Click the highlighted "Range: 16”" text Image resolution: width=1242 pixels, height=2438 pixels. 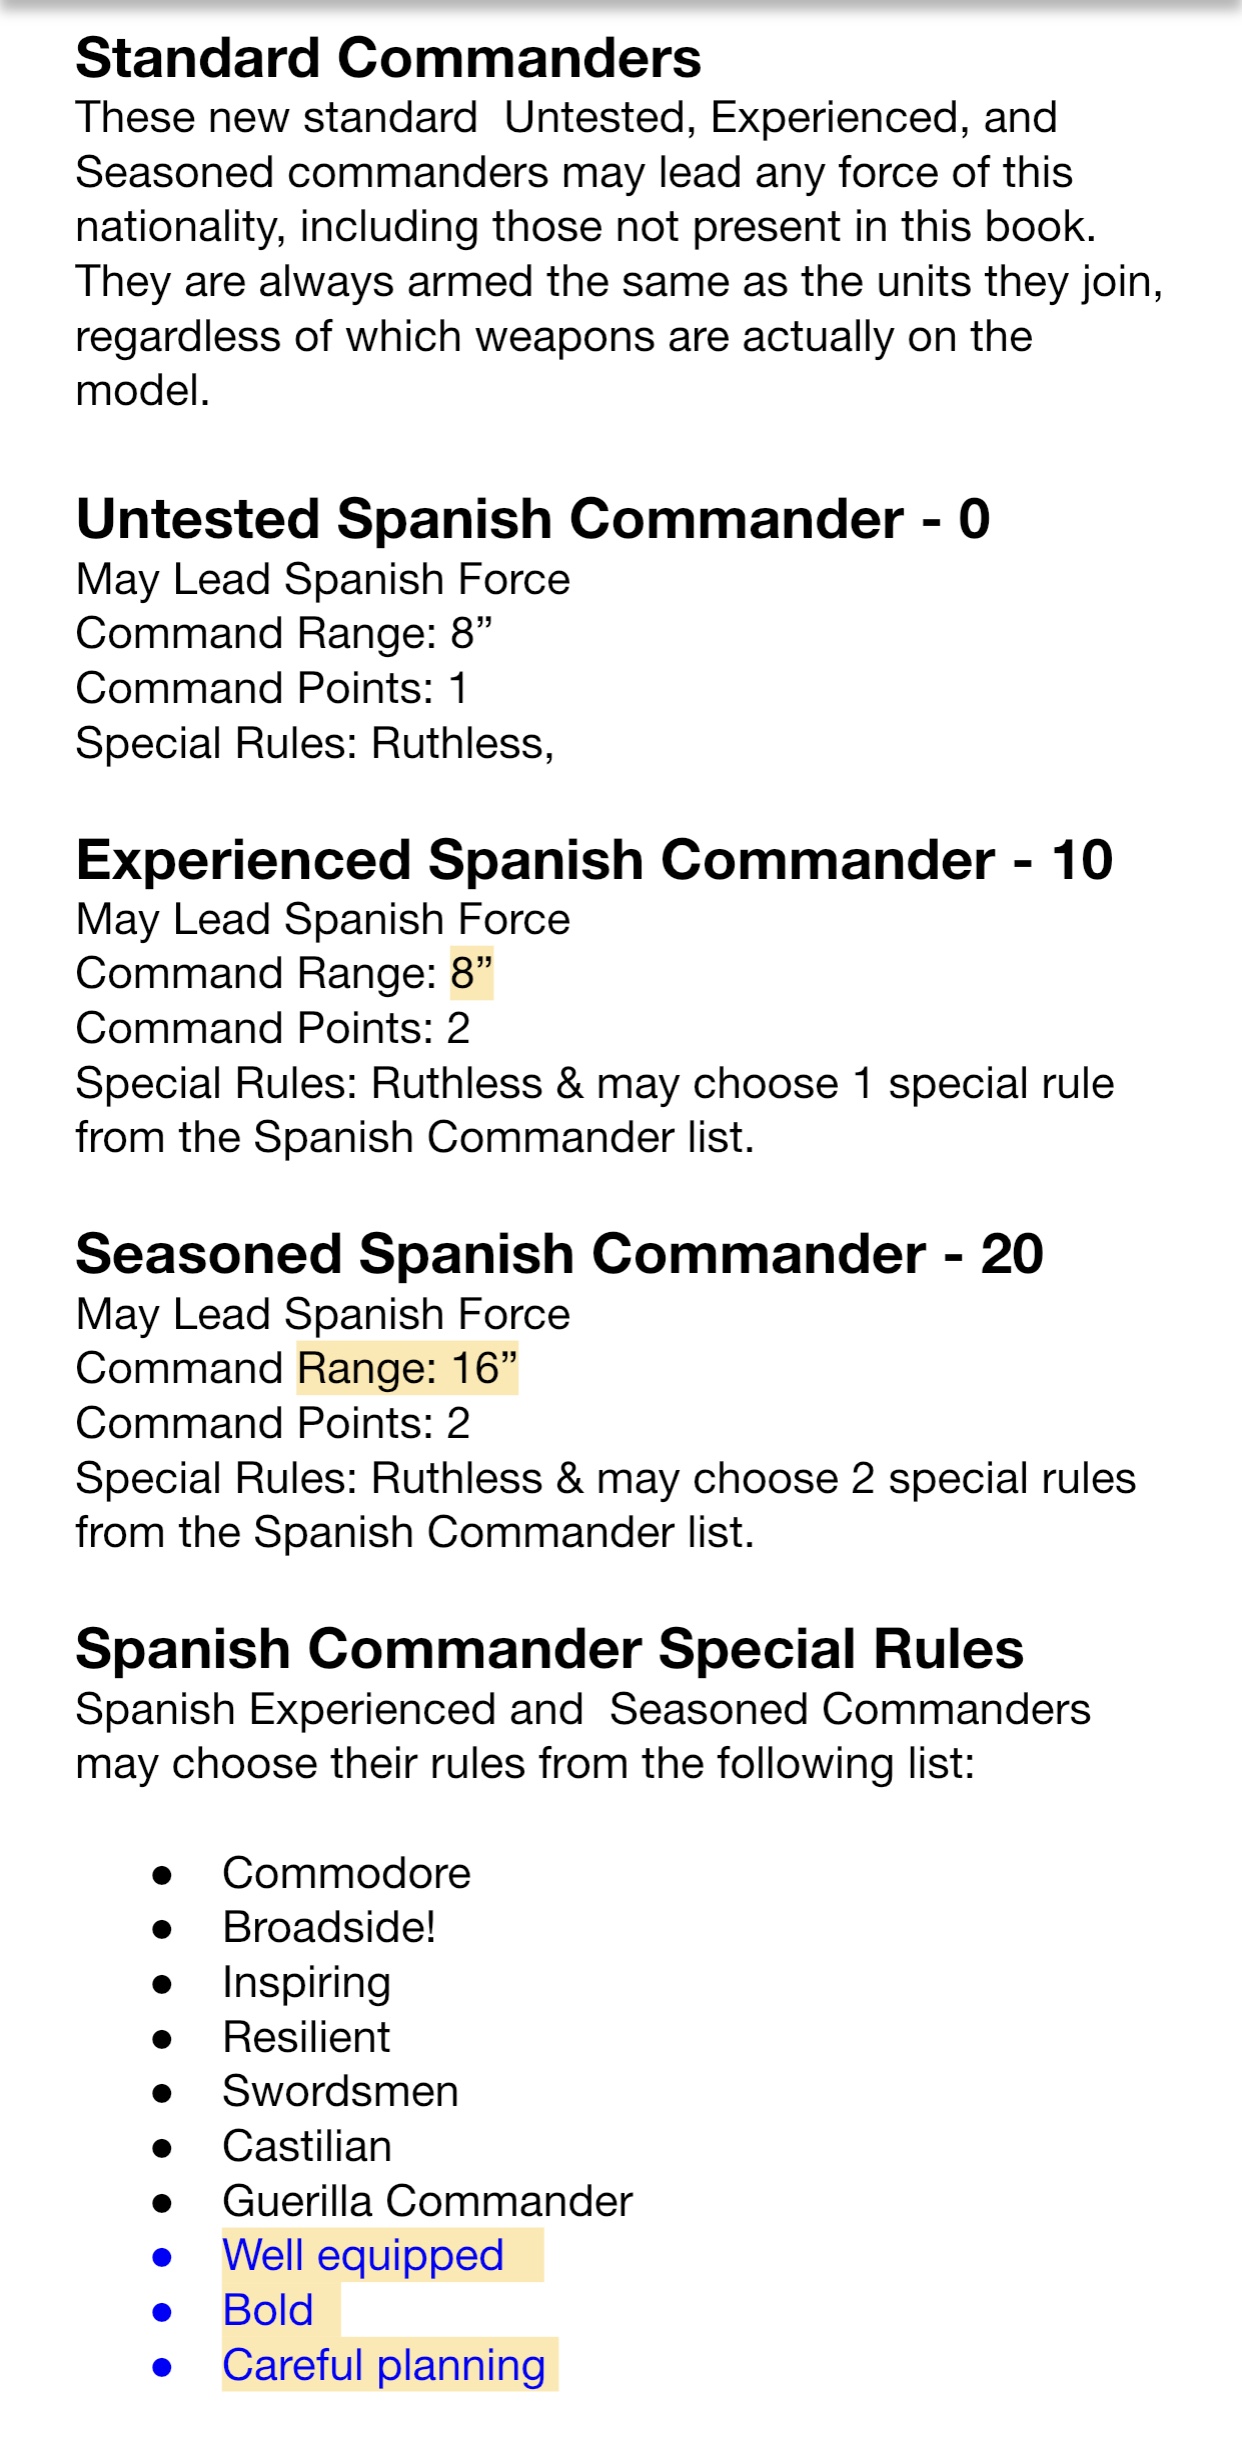(x=407, y=1368)
